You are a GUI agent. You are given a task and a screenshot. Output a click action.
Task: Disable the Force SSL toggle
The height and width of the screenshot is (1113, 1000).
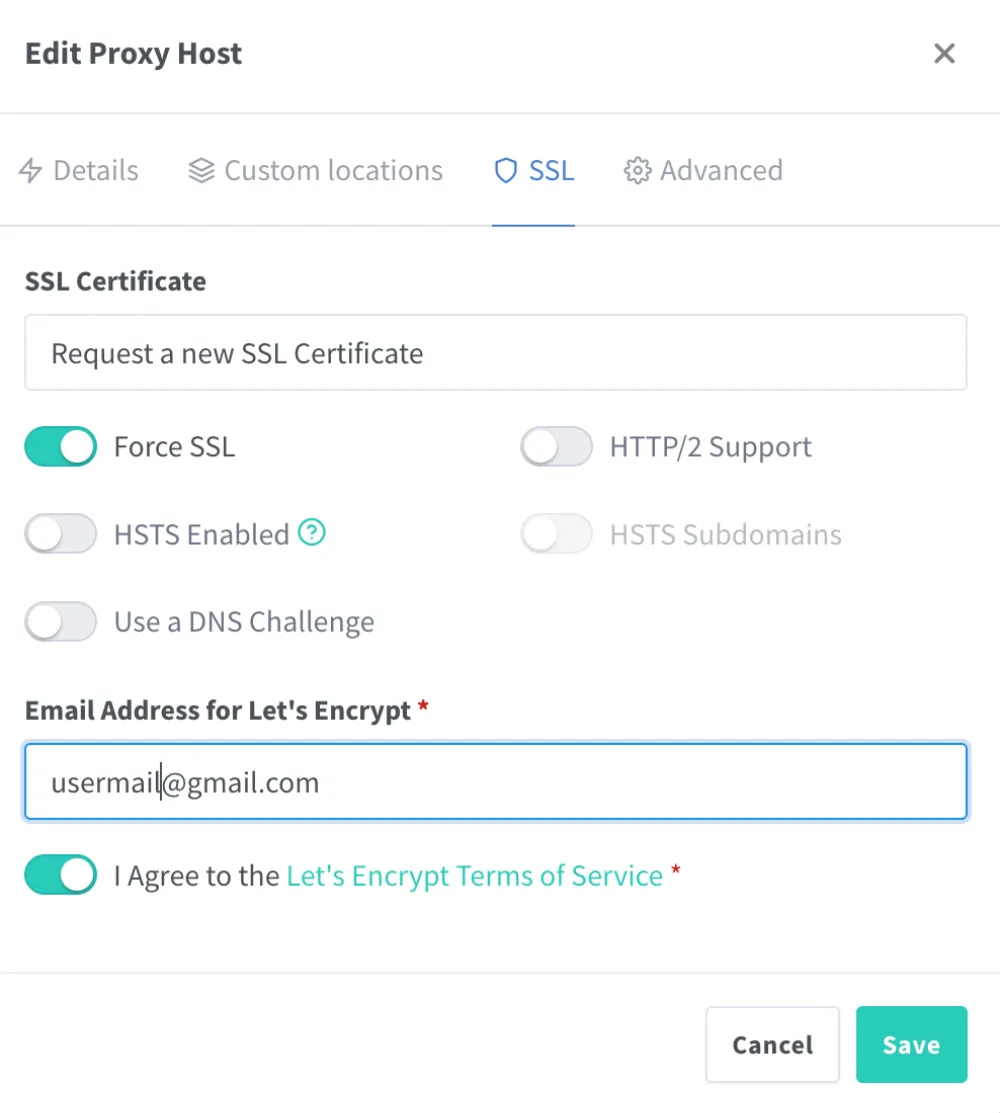point(61,446)
